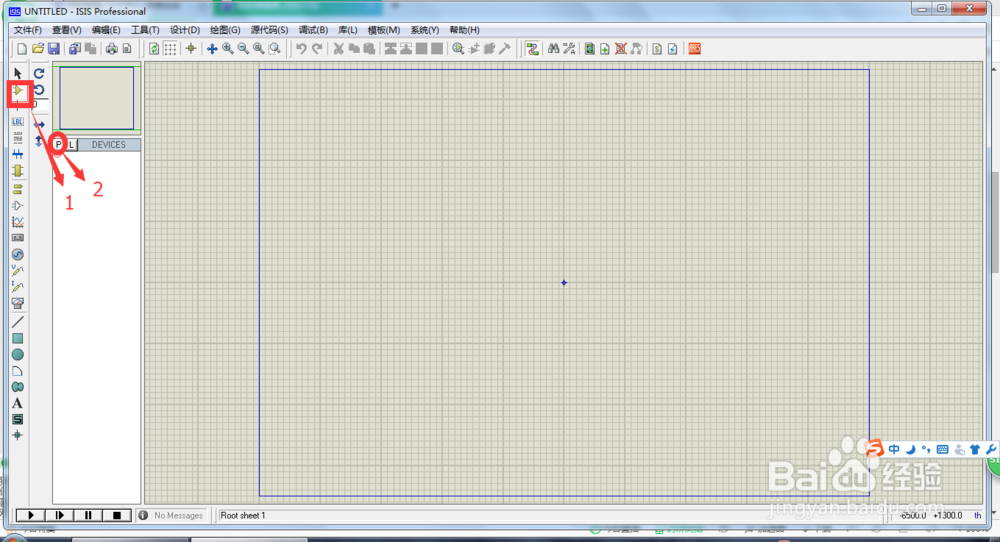1000x542 pixels.
Task: Click the horizontal X-Mirror icon
Action: [x=39, y=124]
